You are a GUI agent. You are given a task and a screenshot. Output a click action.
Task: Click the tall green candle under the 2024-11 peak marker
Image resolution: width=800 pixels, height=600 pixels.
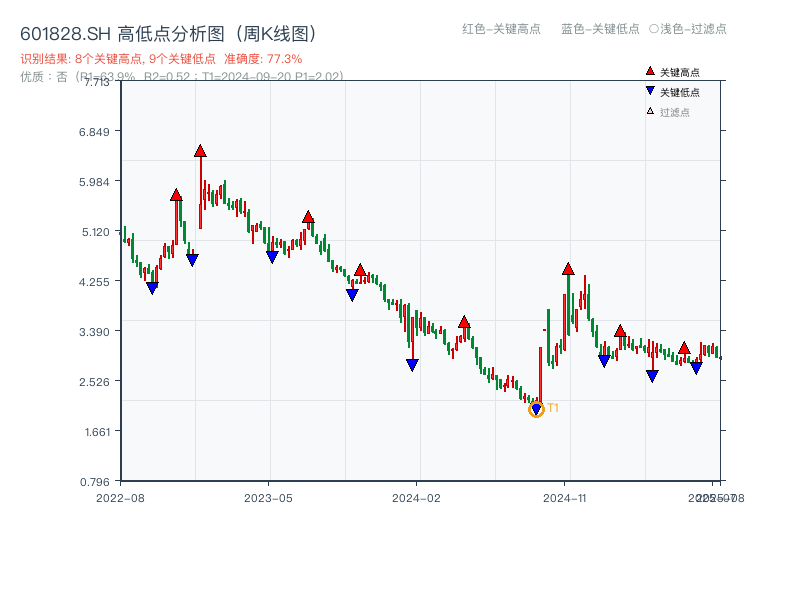point(568,305)
